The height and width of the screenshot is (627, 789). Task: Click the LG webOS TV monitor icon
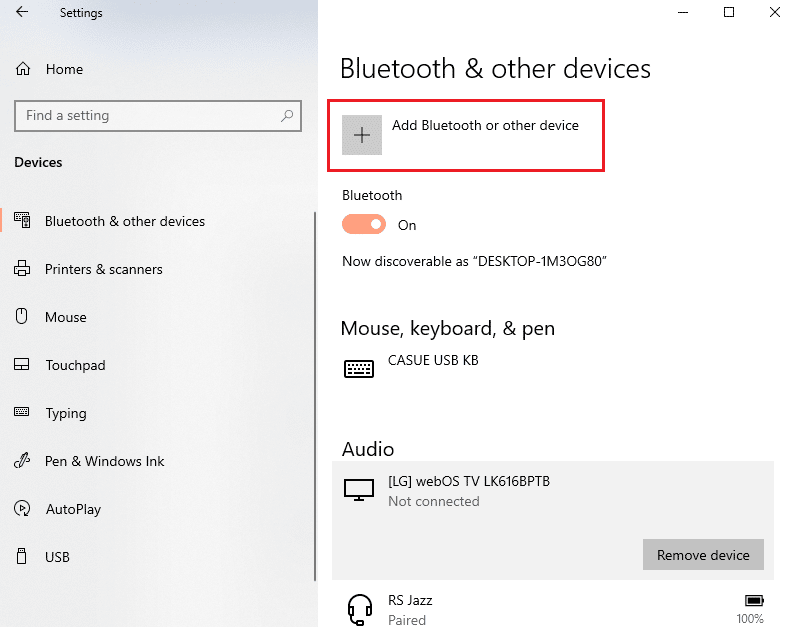point(359,490)
